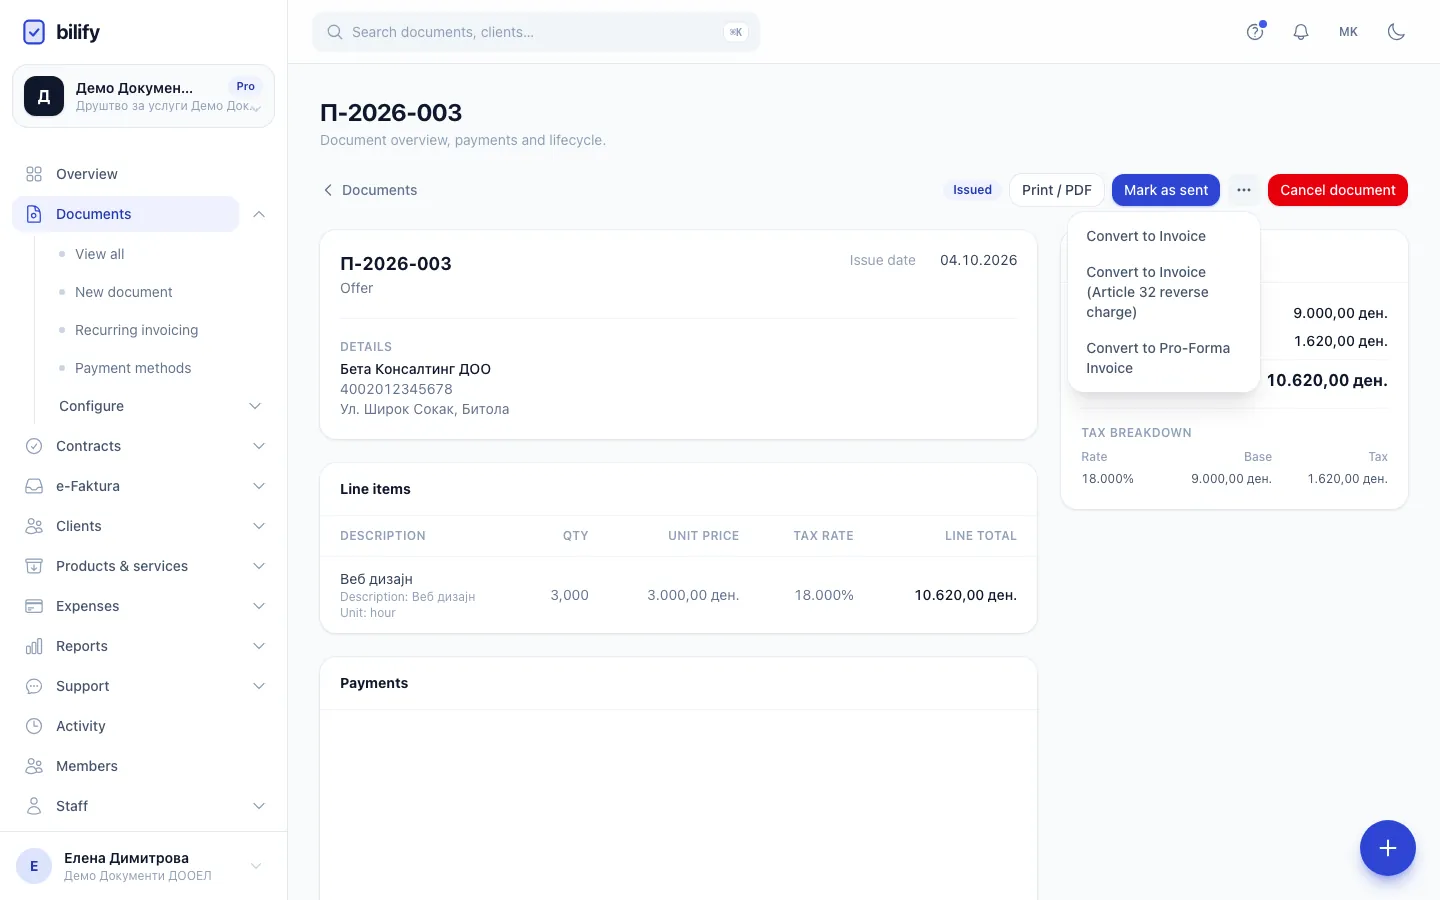Expand the Contracts chevron
Screen dimensions: 1440x900
259,446
